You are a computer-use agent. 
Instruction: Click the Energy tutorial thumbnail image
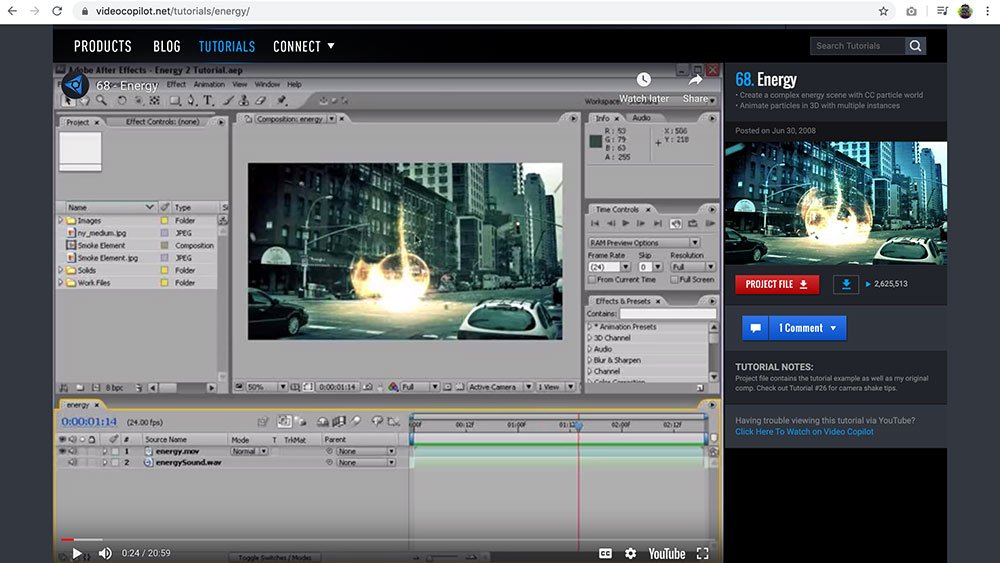click(835, 203)
